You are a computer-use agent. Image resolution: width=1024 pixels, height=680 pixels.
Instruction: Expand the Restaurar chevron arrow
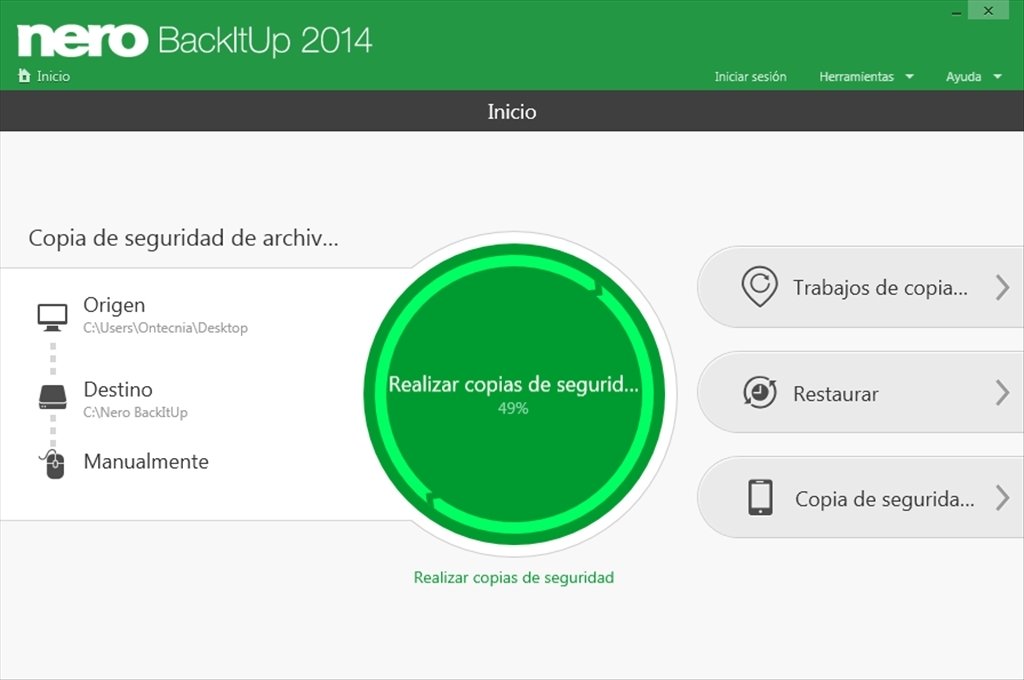pyautogui.click(x=1002, y=393)
